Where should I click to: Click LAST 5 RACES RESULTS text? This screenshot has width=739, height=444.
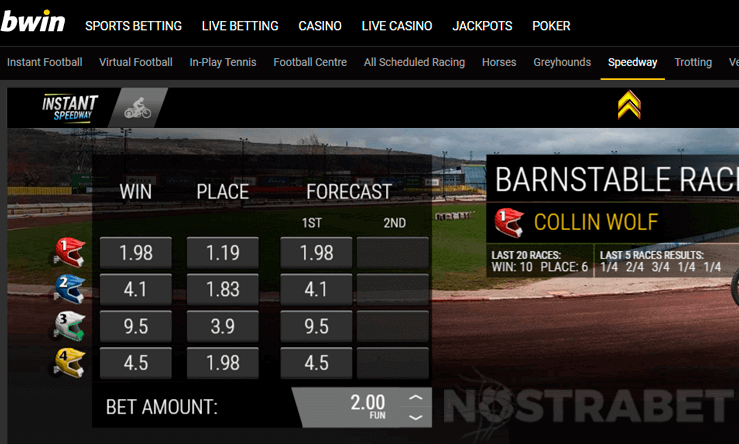tap(660, 261)
